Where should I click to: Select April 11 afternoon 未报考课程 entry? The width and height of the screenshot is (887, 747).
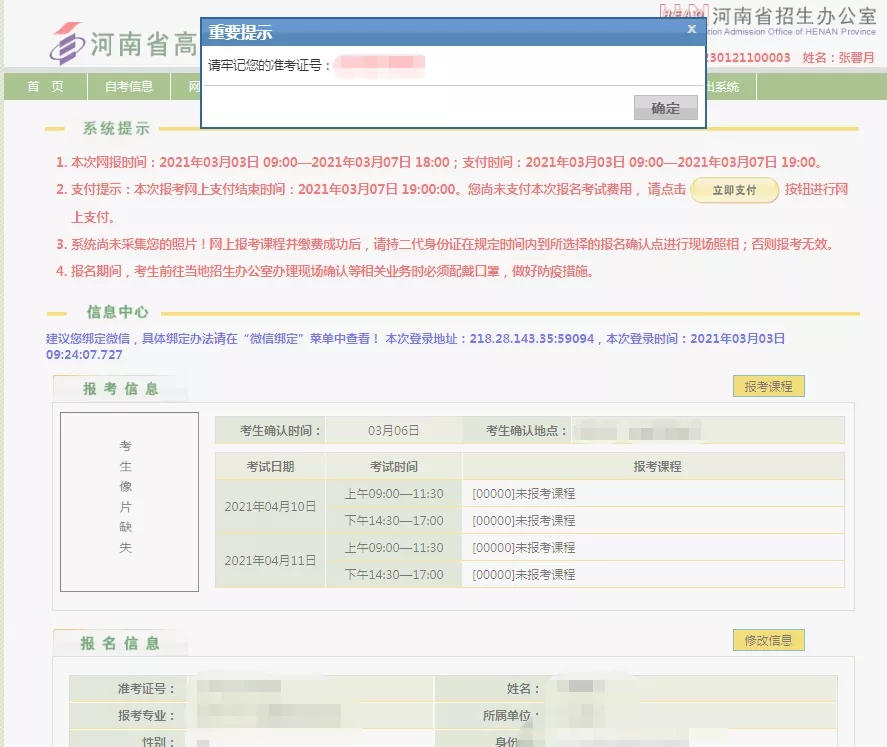click(524, 574)
